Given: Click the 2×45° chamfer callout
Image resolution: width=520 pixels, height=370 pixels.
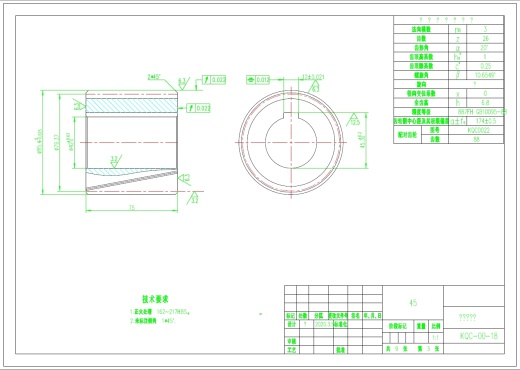Looking at the screenshot, I should pos(154,77).
